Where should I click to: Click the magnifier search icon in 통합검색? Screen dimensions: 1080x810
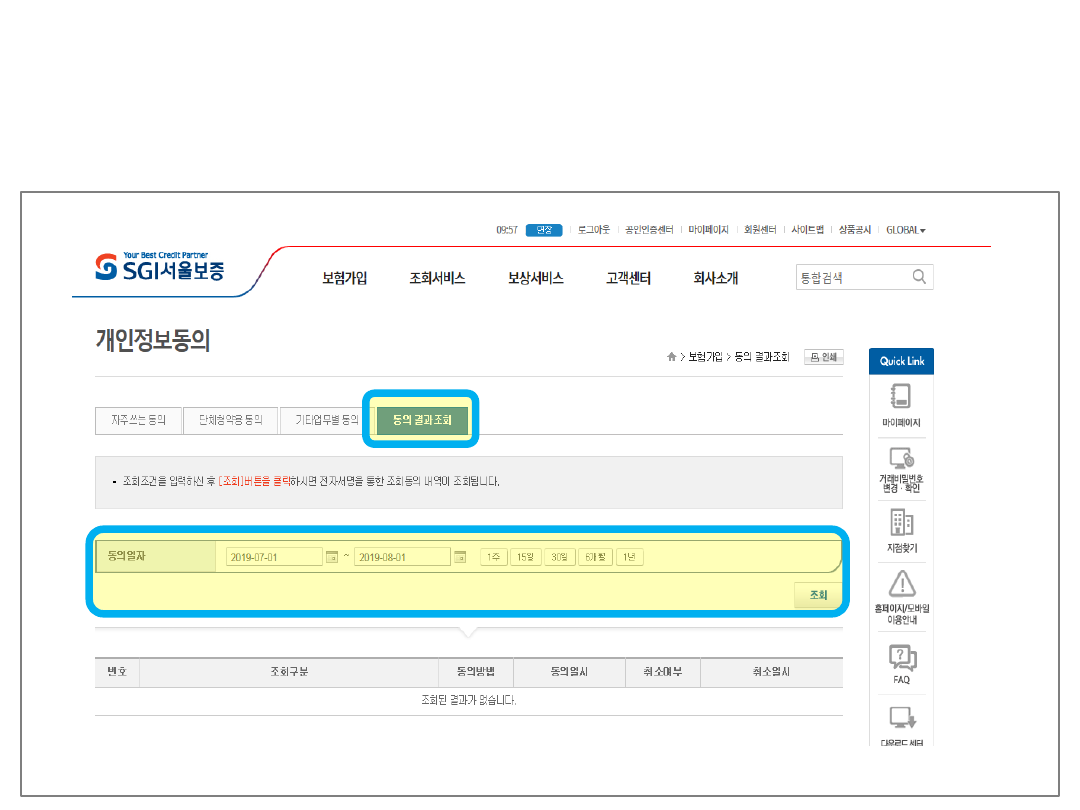[x=919, y=277]
